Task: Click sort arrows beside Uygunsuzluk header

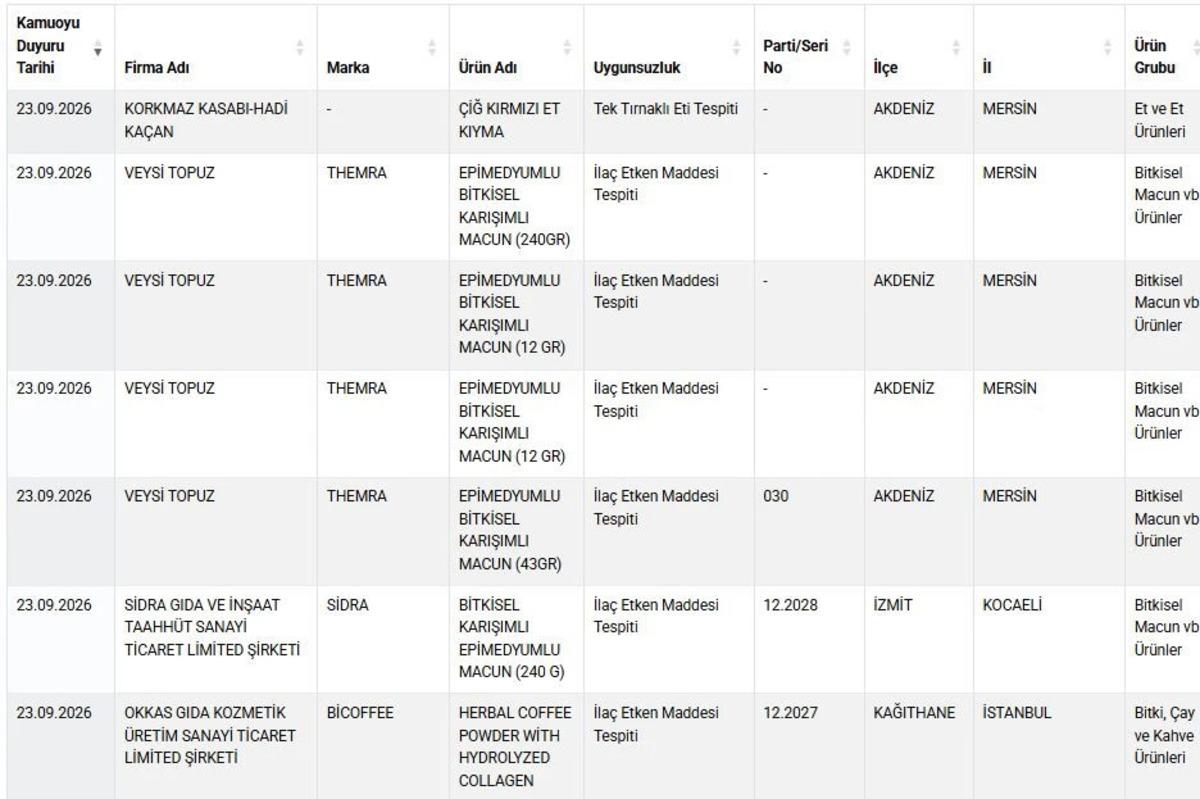Action: coord(737,46)
